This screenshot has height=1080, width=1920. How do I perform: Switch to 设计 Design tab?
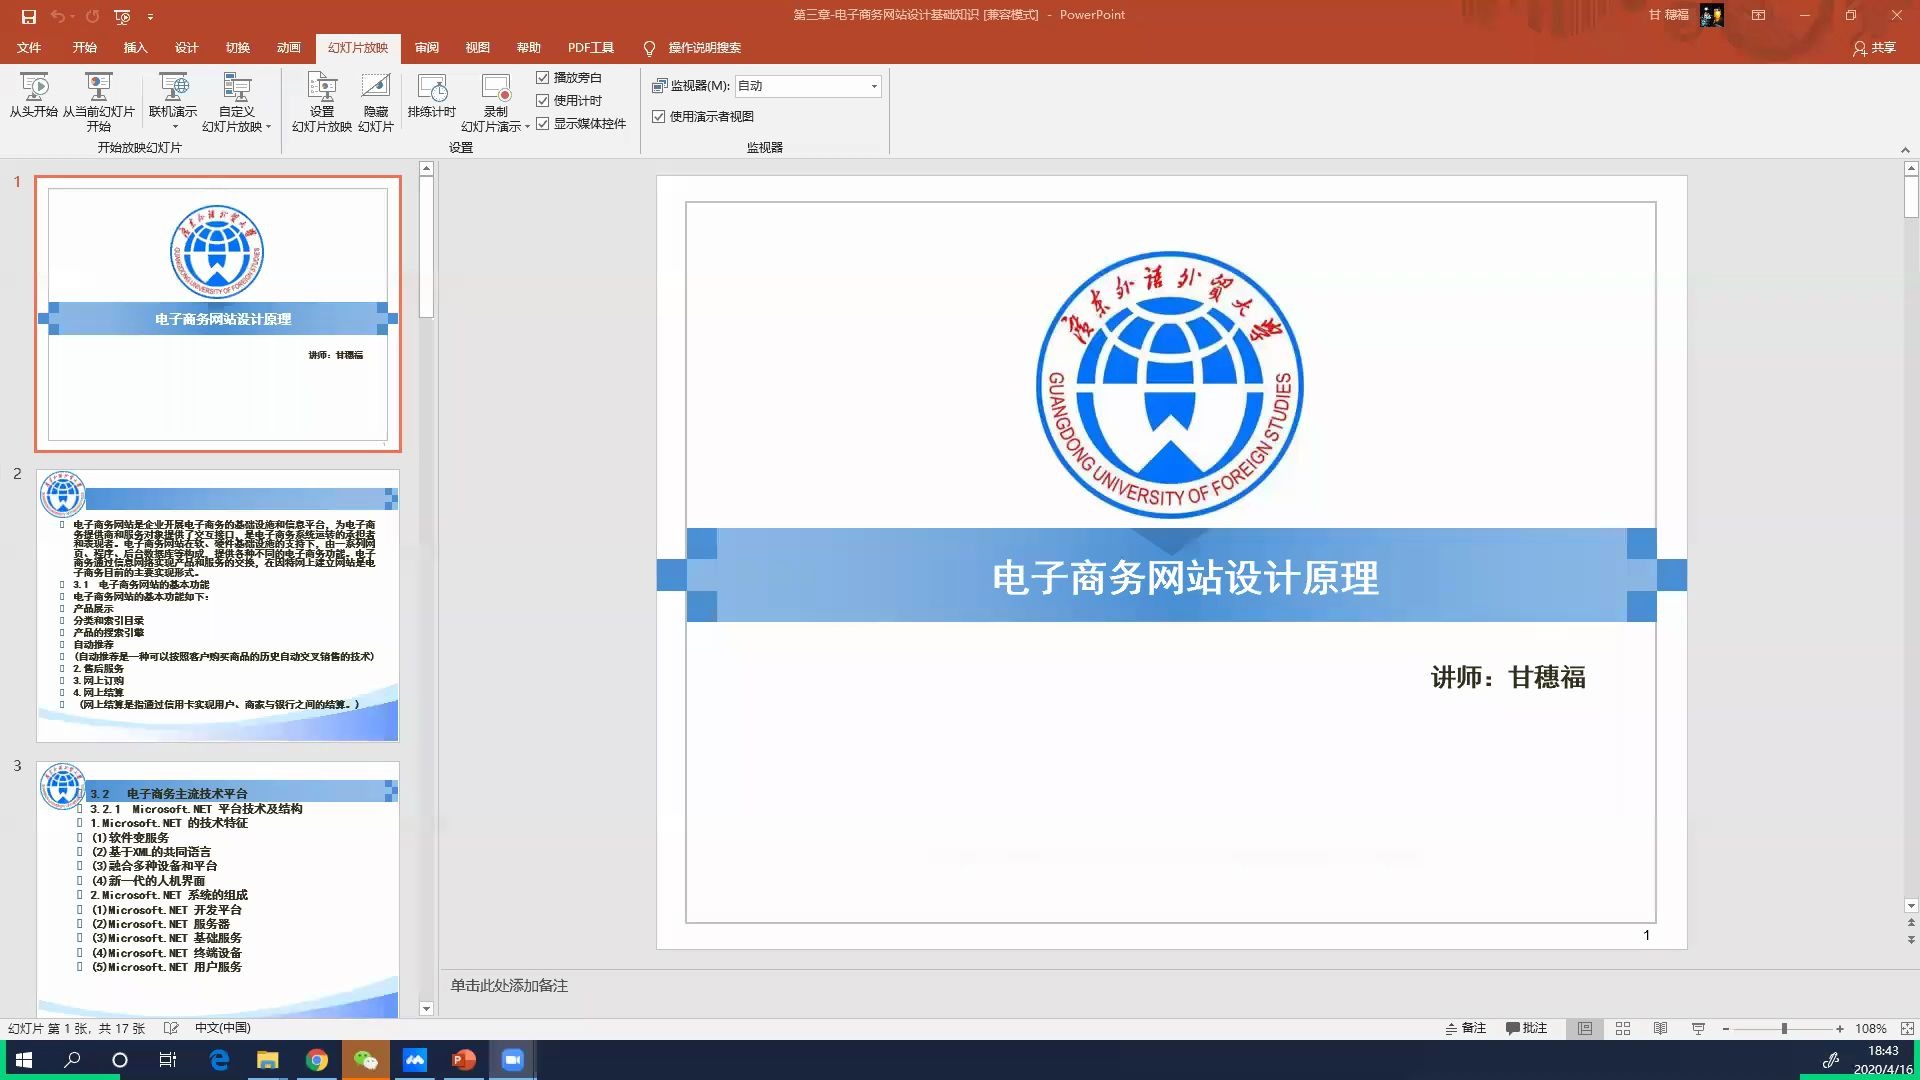point(186,48)
